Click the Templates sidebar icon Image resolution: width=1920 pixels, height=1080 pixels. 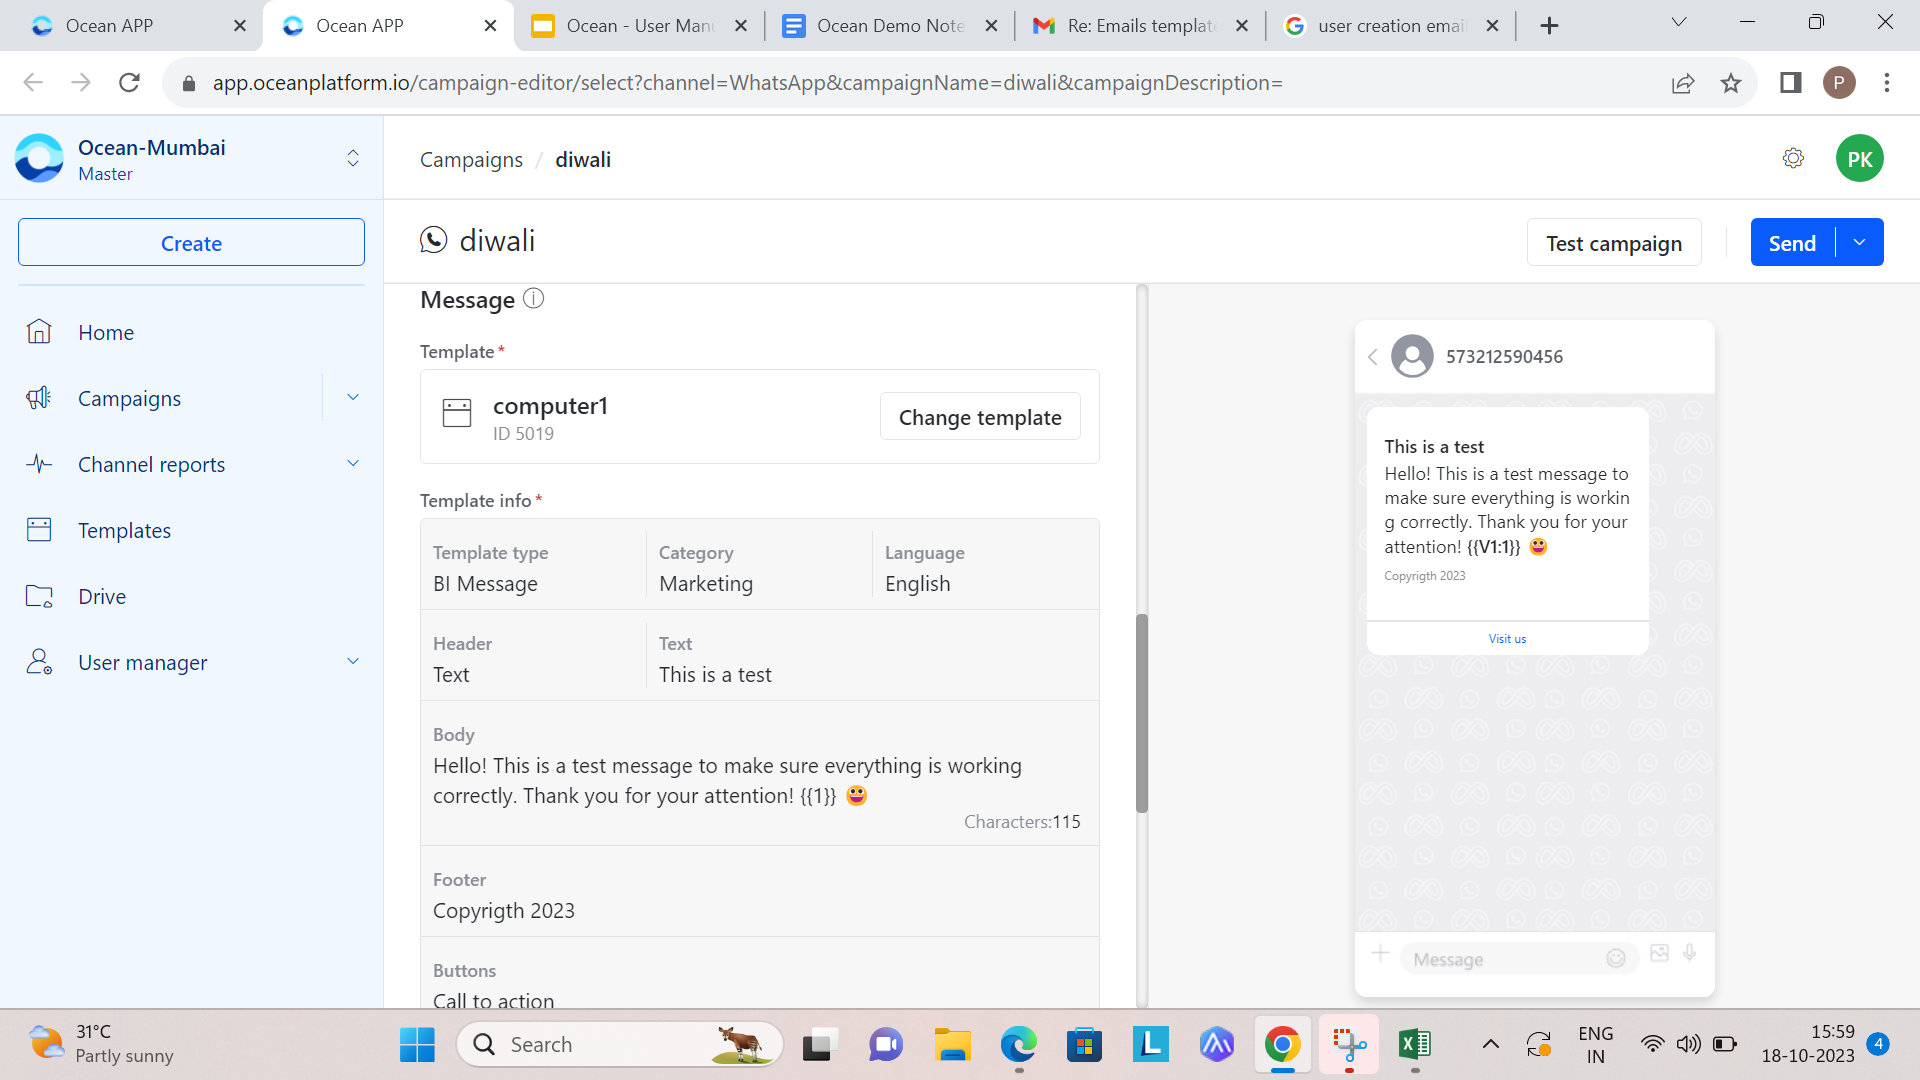pyautogui.click(x=39, y=530)
